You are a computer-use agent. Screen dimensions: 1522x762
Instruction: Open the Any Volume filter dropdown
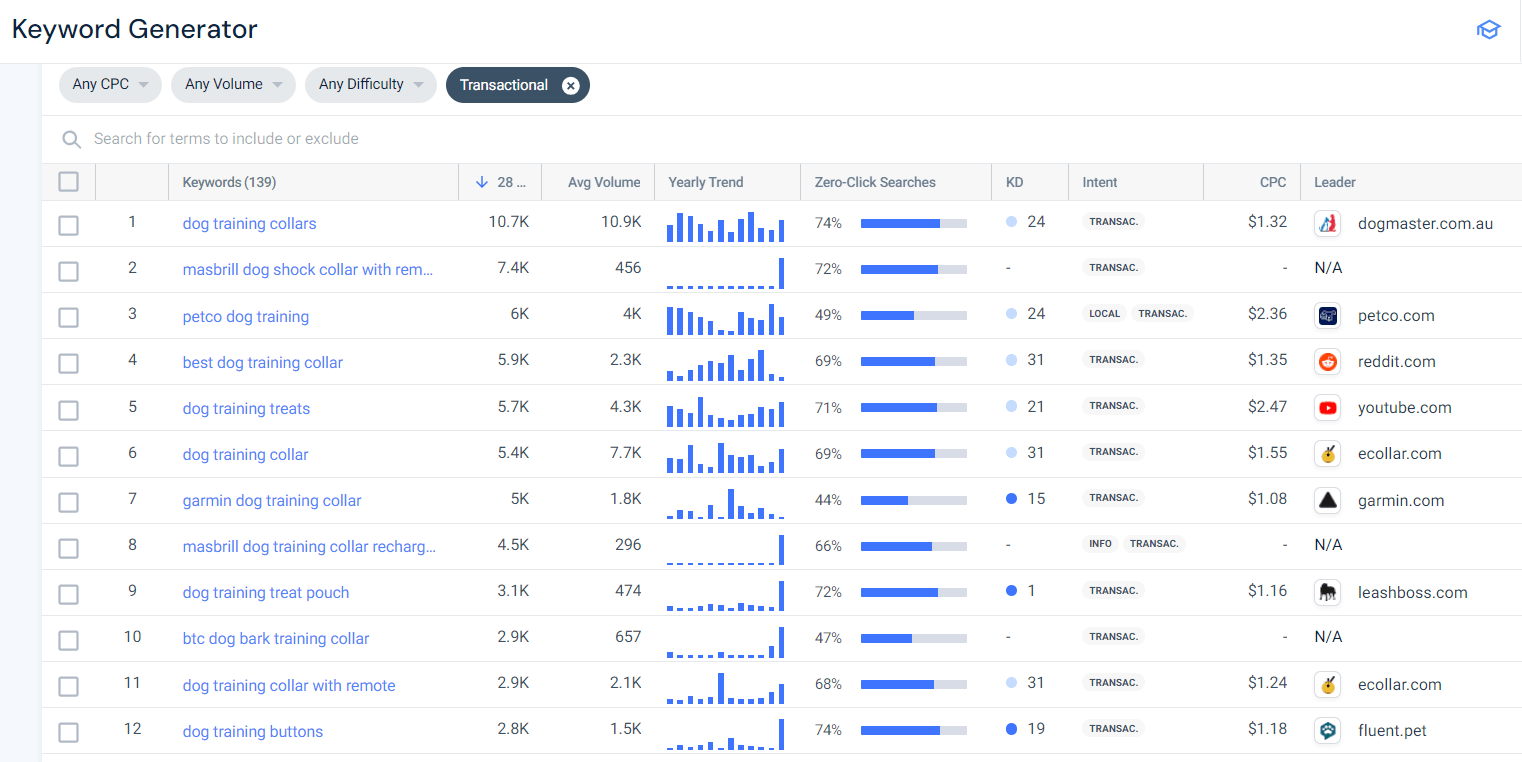233,85
